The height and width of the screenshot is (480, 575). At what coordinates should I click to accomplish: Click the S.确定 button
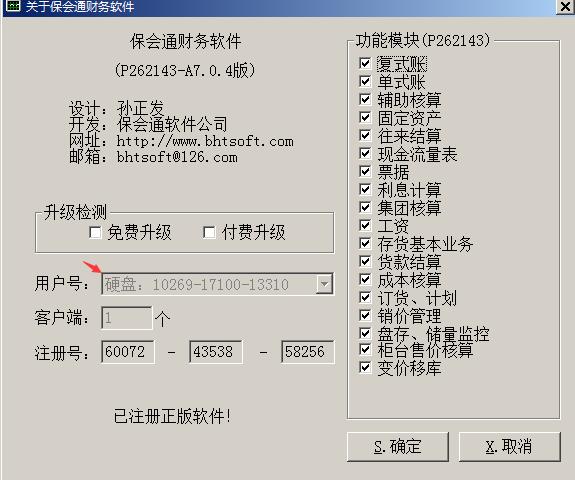pos(398,446)
